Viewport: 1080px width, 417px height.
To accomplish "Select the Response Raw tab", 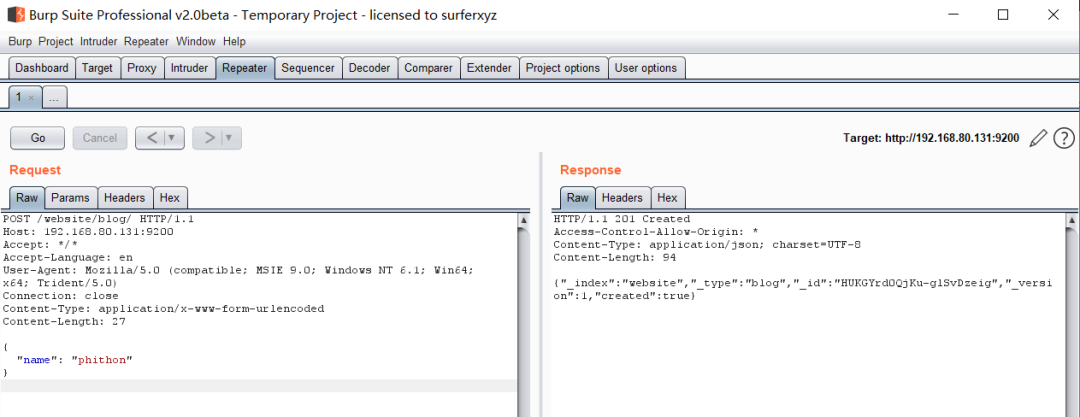I will click(577, 198).
